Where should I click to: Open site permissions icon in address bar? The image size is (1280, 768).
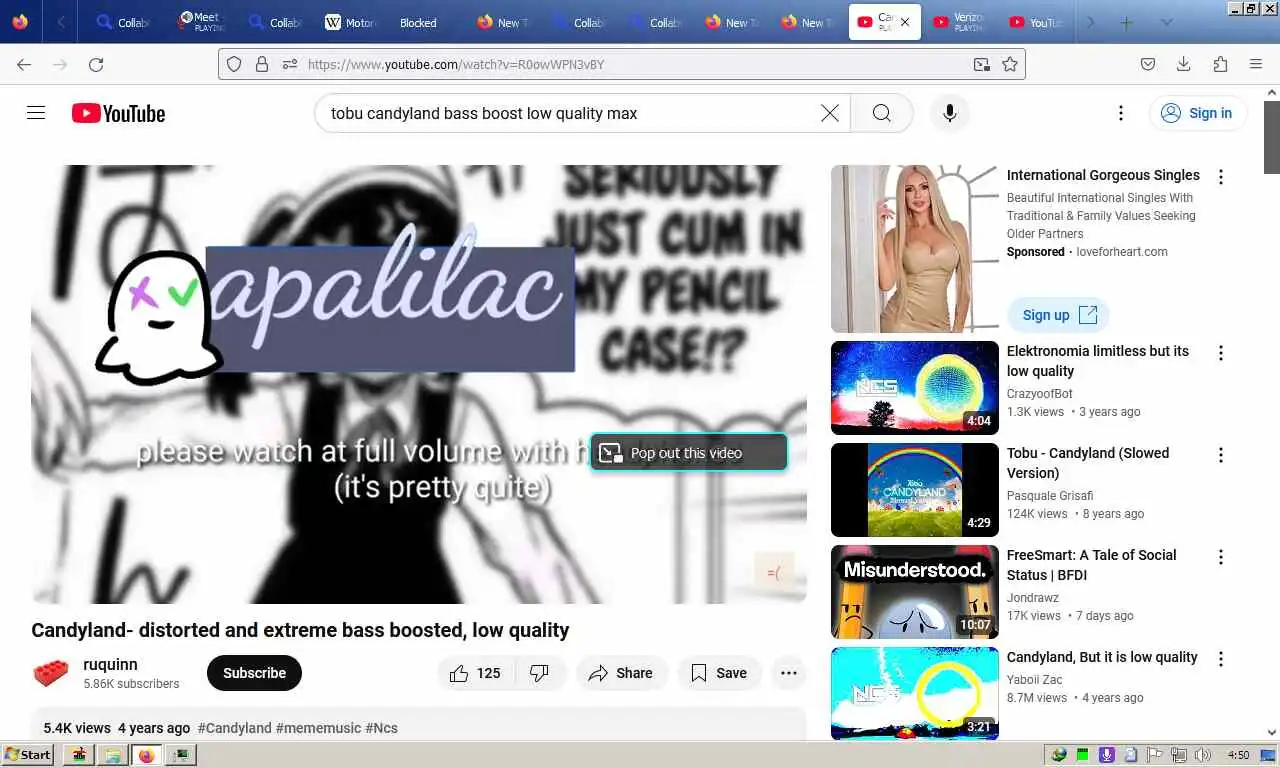(290, 64)
